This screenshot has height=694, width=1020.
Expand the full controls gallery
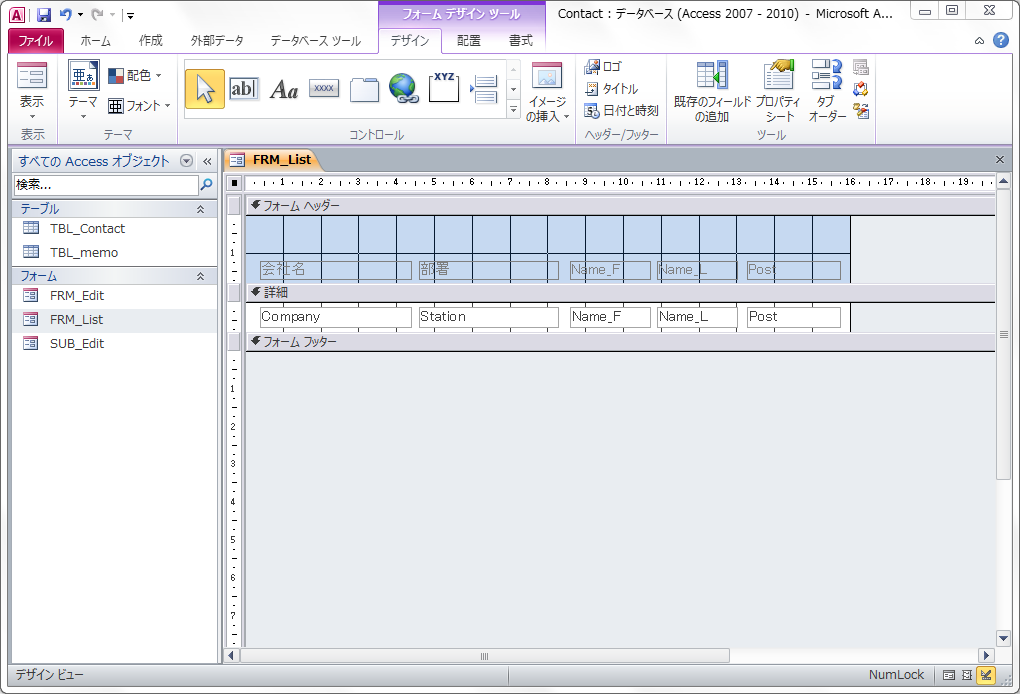click(513, 111)
